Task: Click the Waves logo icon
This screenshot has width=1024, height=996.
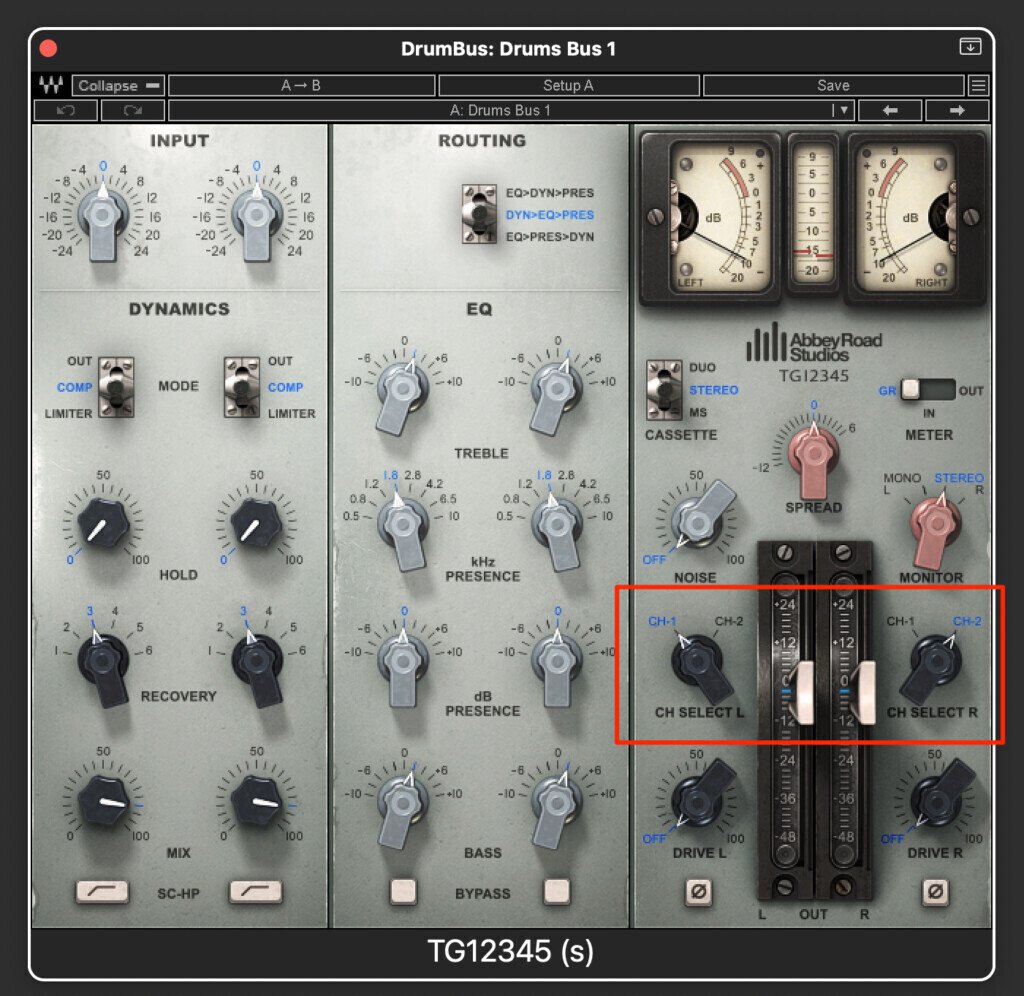Action: [x=51, y=85]
